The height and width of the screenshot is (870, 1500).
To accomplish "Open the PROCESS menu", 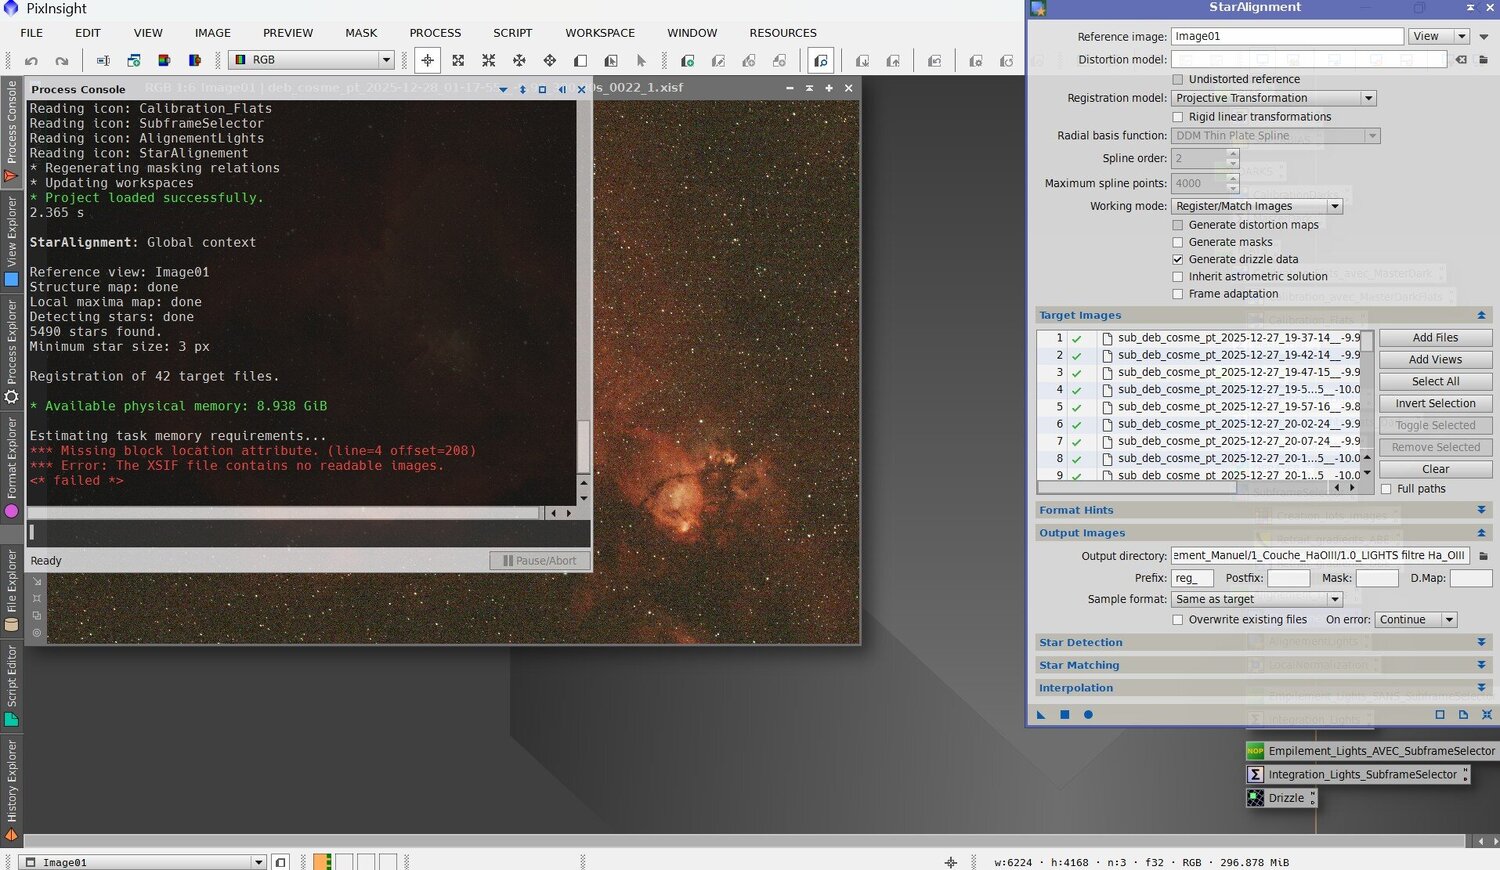I will coord(435,33).
